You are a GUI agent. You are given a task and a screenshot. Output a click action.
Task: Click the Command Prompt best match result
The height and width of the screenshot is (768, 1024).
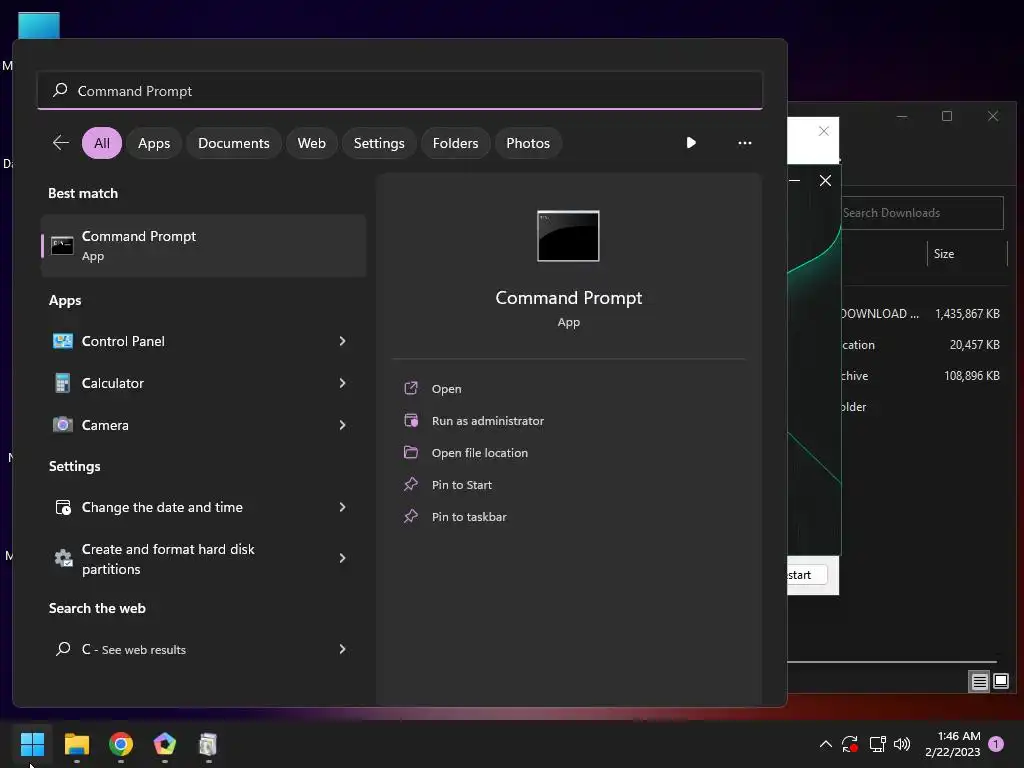click(203, 246)
